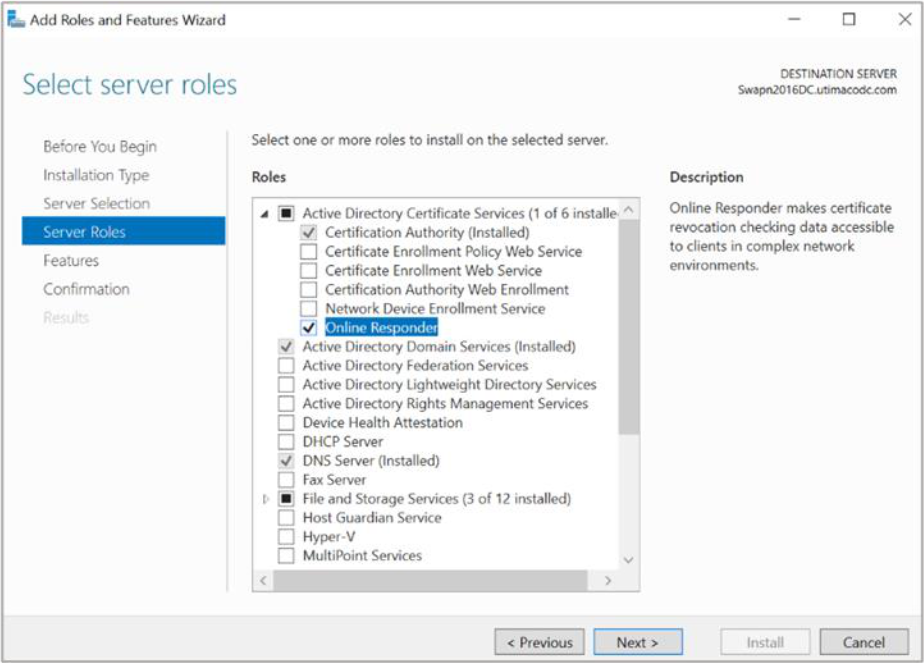The height and width of the screenshot is (663, 924).
Task: Uncheck the Online Responder checkbox
Action: [x=309, y=328]
